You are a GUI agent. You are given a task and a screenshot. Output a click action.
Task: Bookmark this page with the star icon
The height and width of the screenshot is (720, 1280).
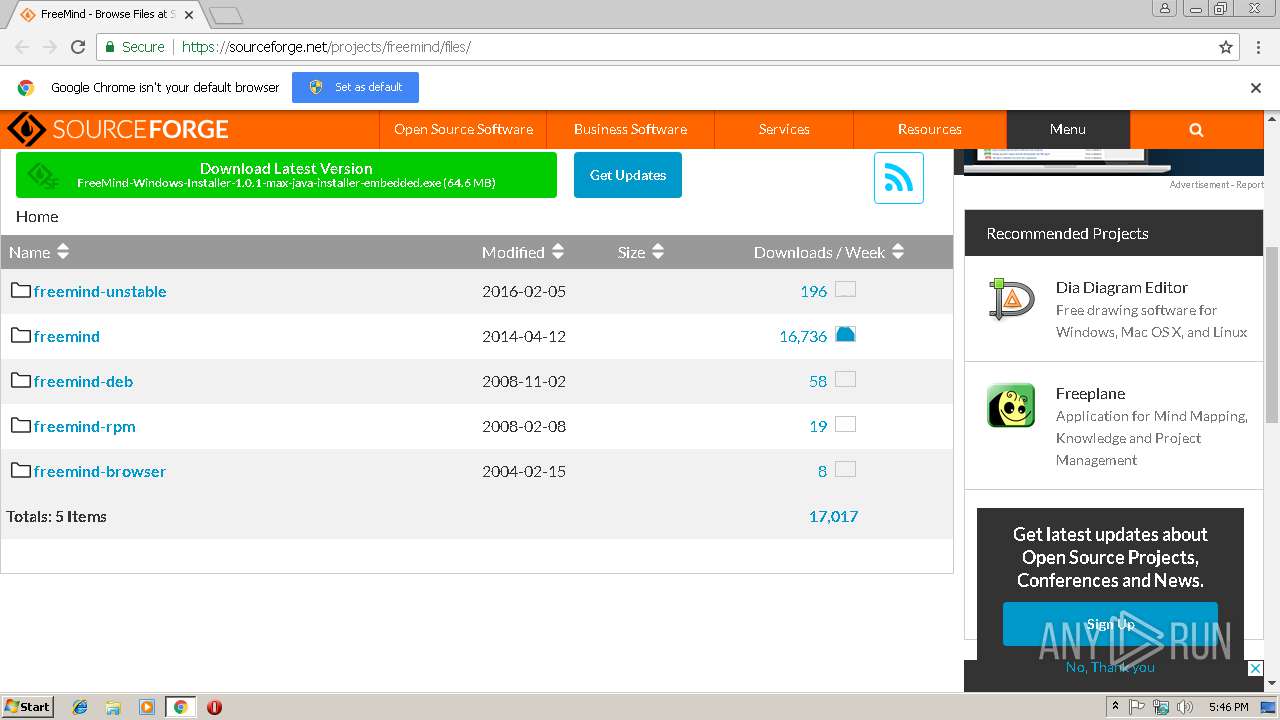point(1226,47)
